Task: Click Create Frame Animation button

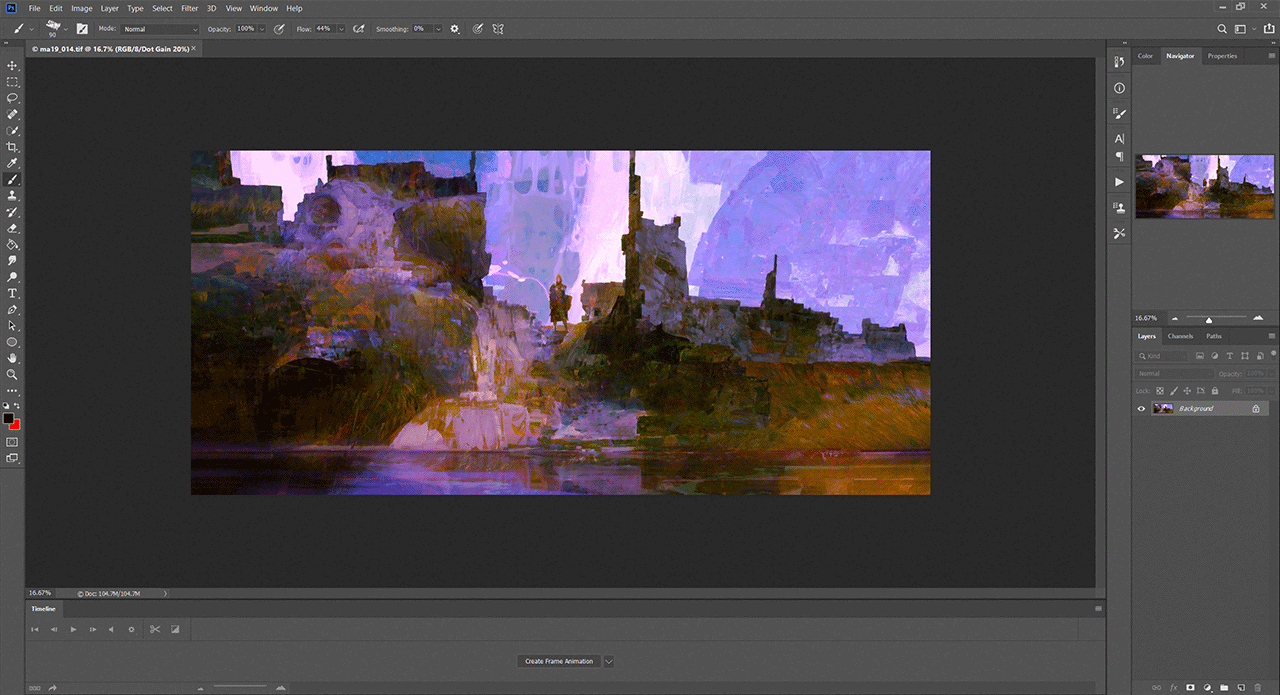Action: click(x=559, y=661)
